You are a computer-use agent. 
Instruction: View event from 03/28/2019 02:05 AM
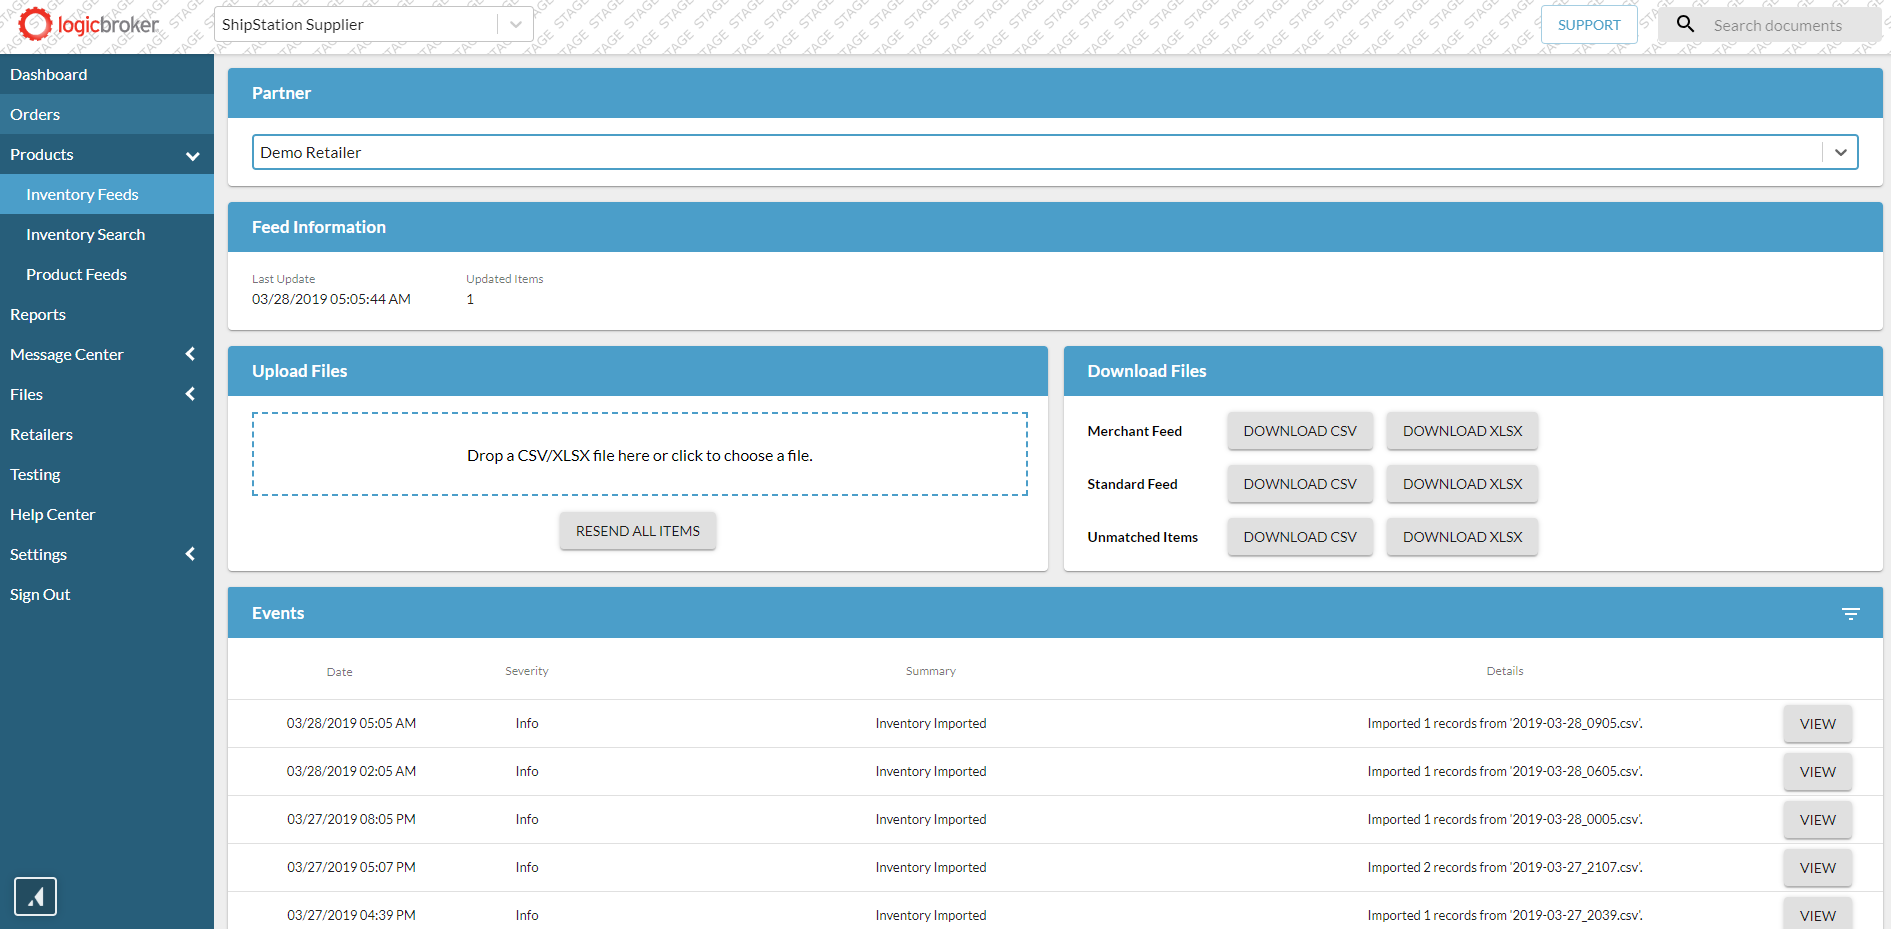tap(1817, 772)
